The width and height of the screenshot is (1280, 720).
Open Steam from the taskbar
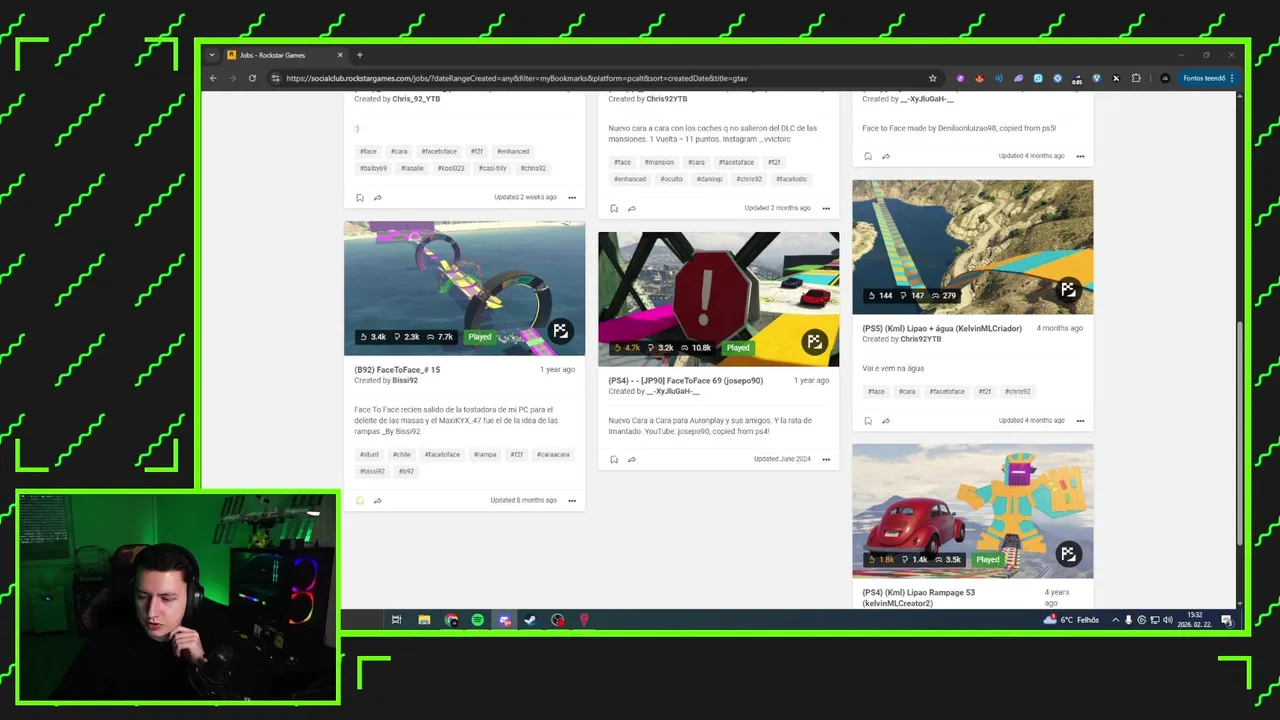530,620
